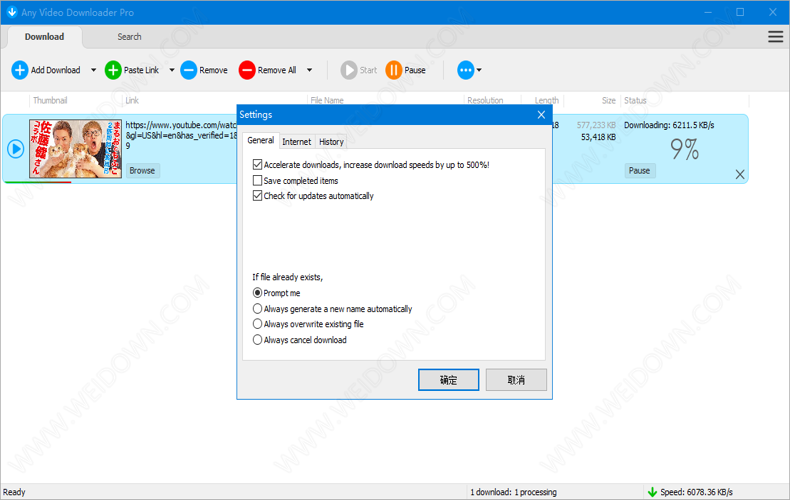Click the green speed arrow in status bar
Viewport: 790px width, 500px height.
pyautogui.click(x=652, y=492)
